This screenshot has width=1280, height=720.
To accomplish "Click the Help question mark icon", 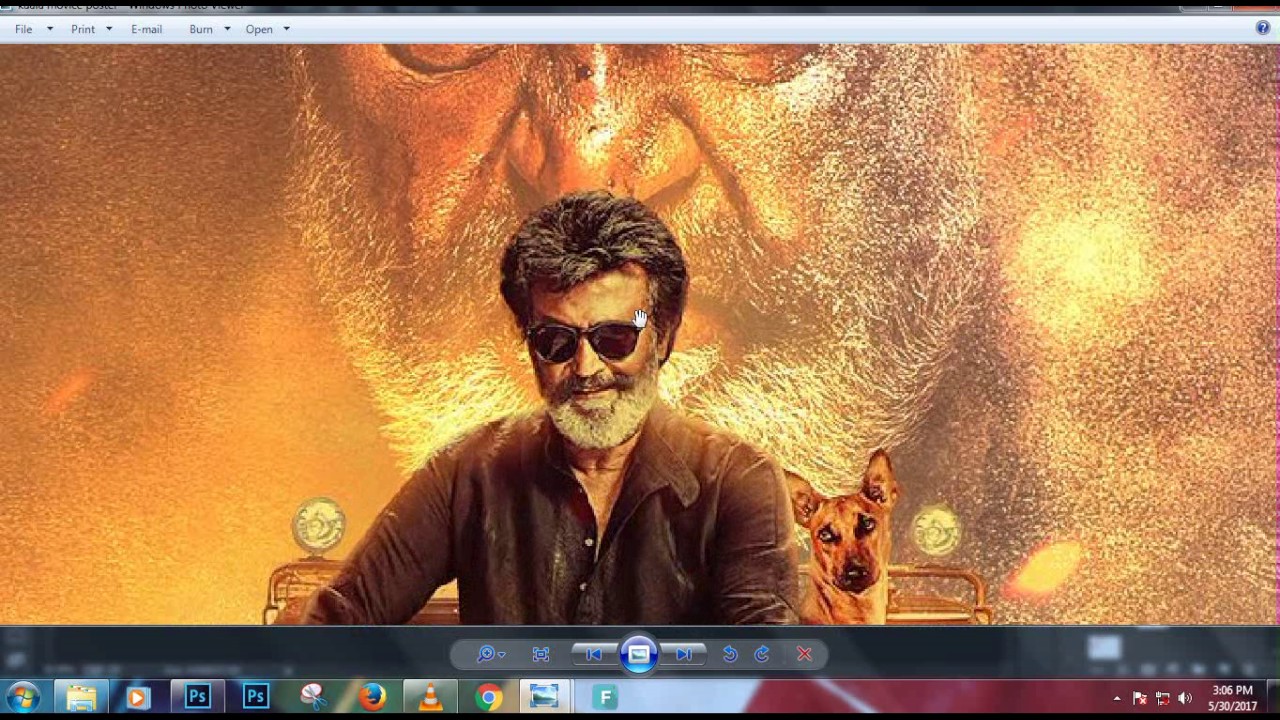I will click(x=1263, y=28).
